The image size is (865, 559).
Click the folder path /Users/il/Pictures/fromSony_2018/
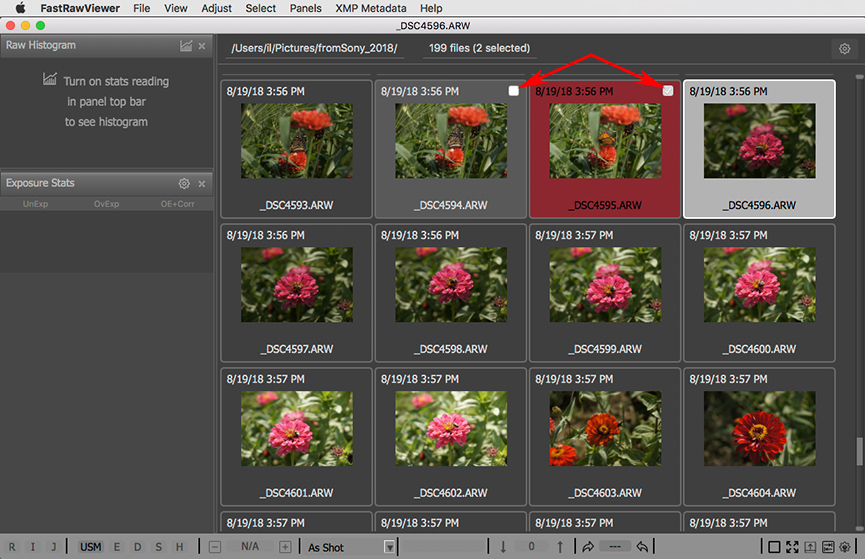[313, 48]
